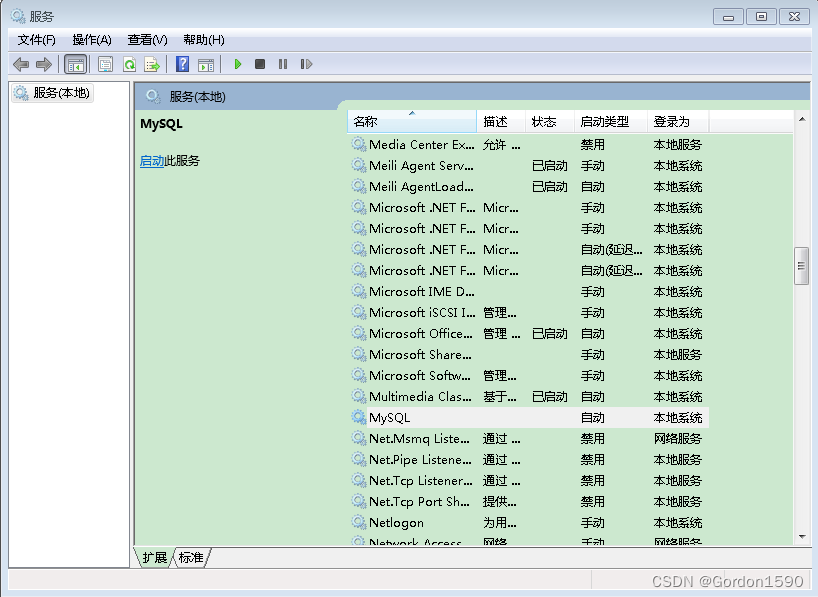This screenshot has height=597, width=818.
Task: Click the Export List toolbar icon
Action: tap(152, 63)
